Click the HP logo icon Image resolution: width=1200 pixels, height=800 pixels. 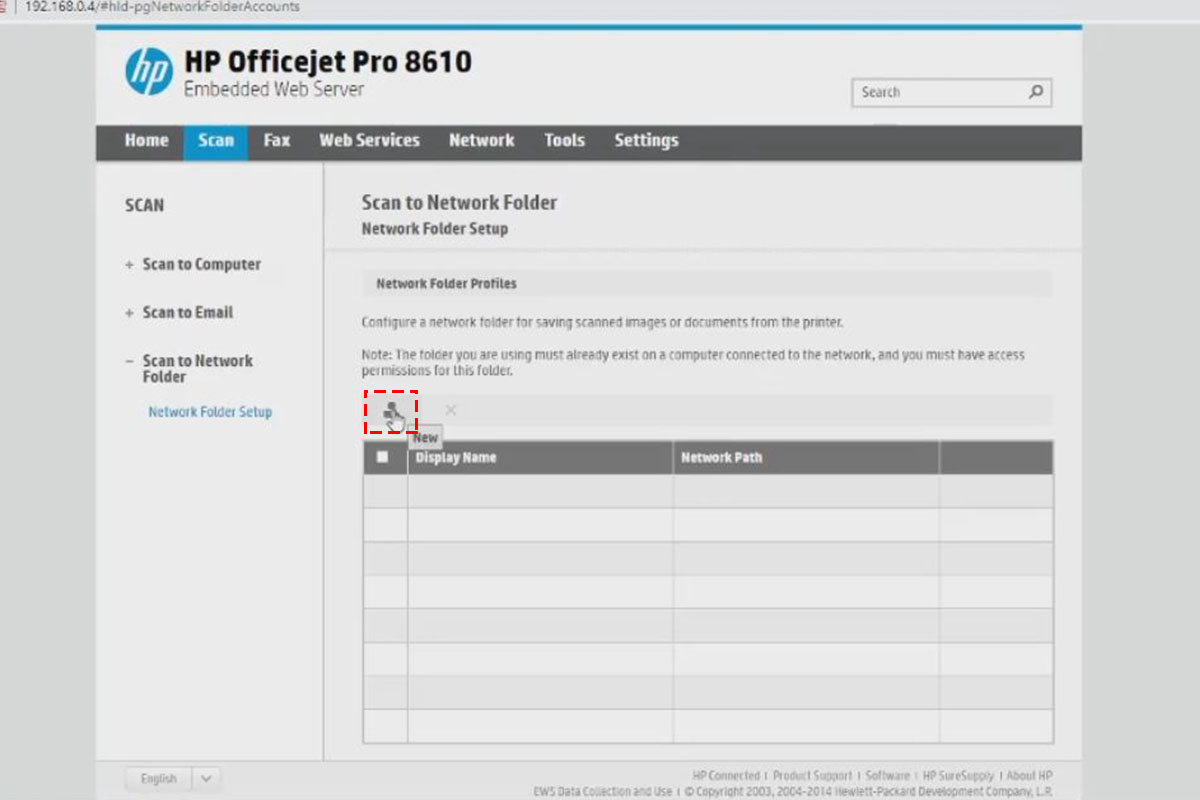pyautogui.click(x=149, y=72)
